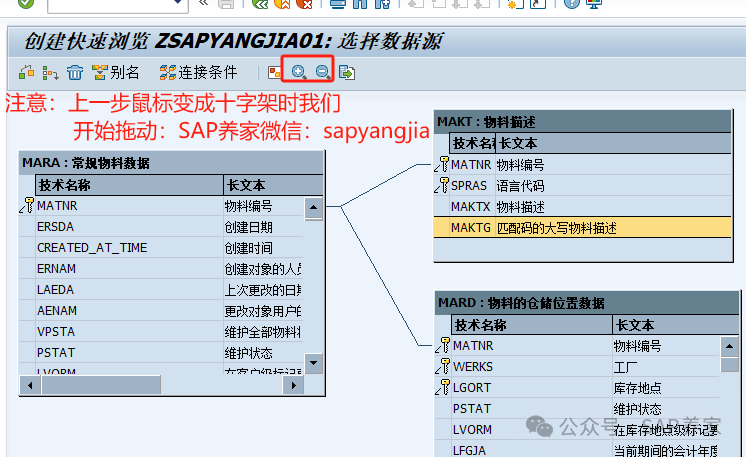The height and width of the screenshot is (457, 746).
Task: Click the zoom out magnifier icon
Action: click(323, 72)
